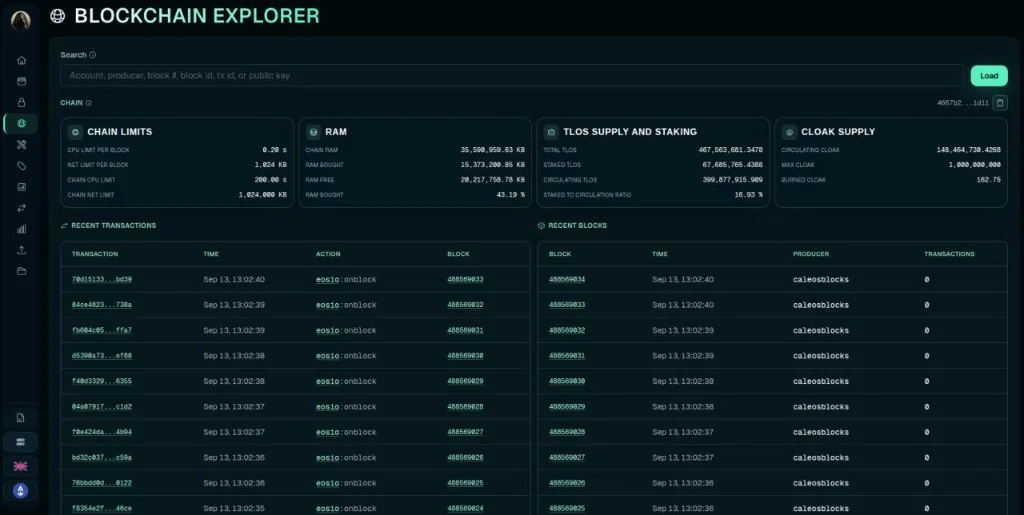The width and height of the screenshot is (1024, 515).
Task: Copy the chain ID with clipboard icon
Action: [x=1000, y=102]
